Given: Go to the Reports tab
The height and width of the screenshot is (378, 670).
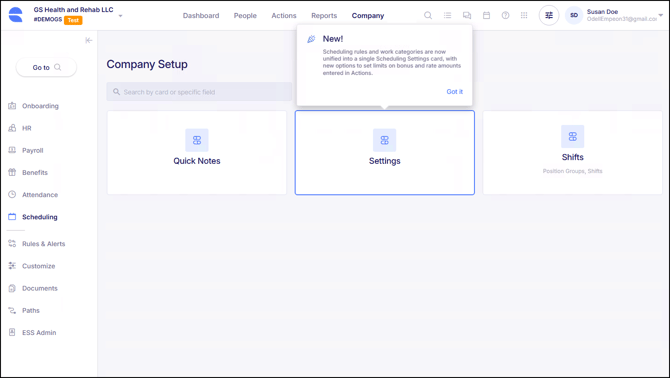Looking at the screenshot, I should click(x=324, y=15).
